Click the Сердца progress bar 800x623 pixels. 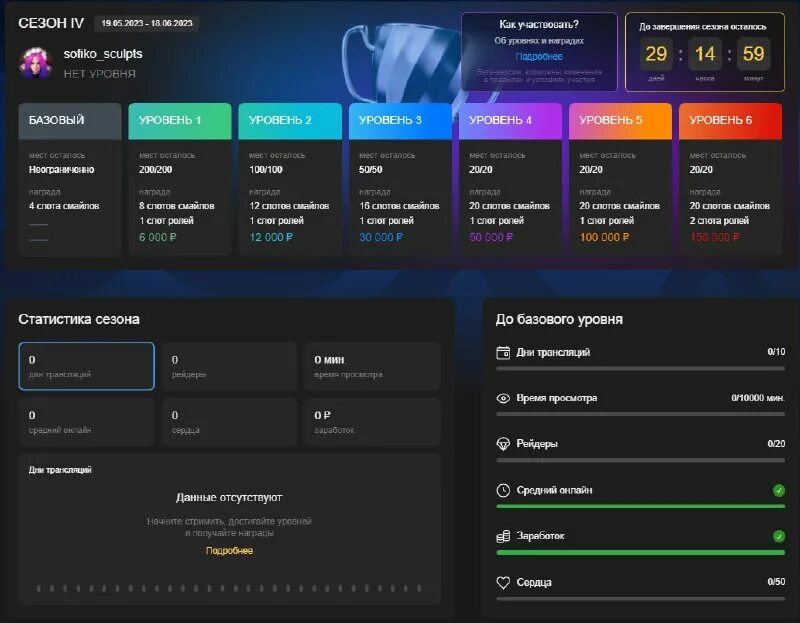[640, 600]
